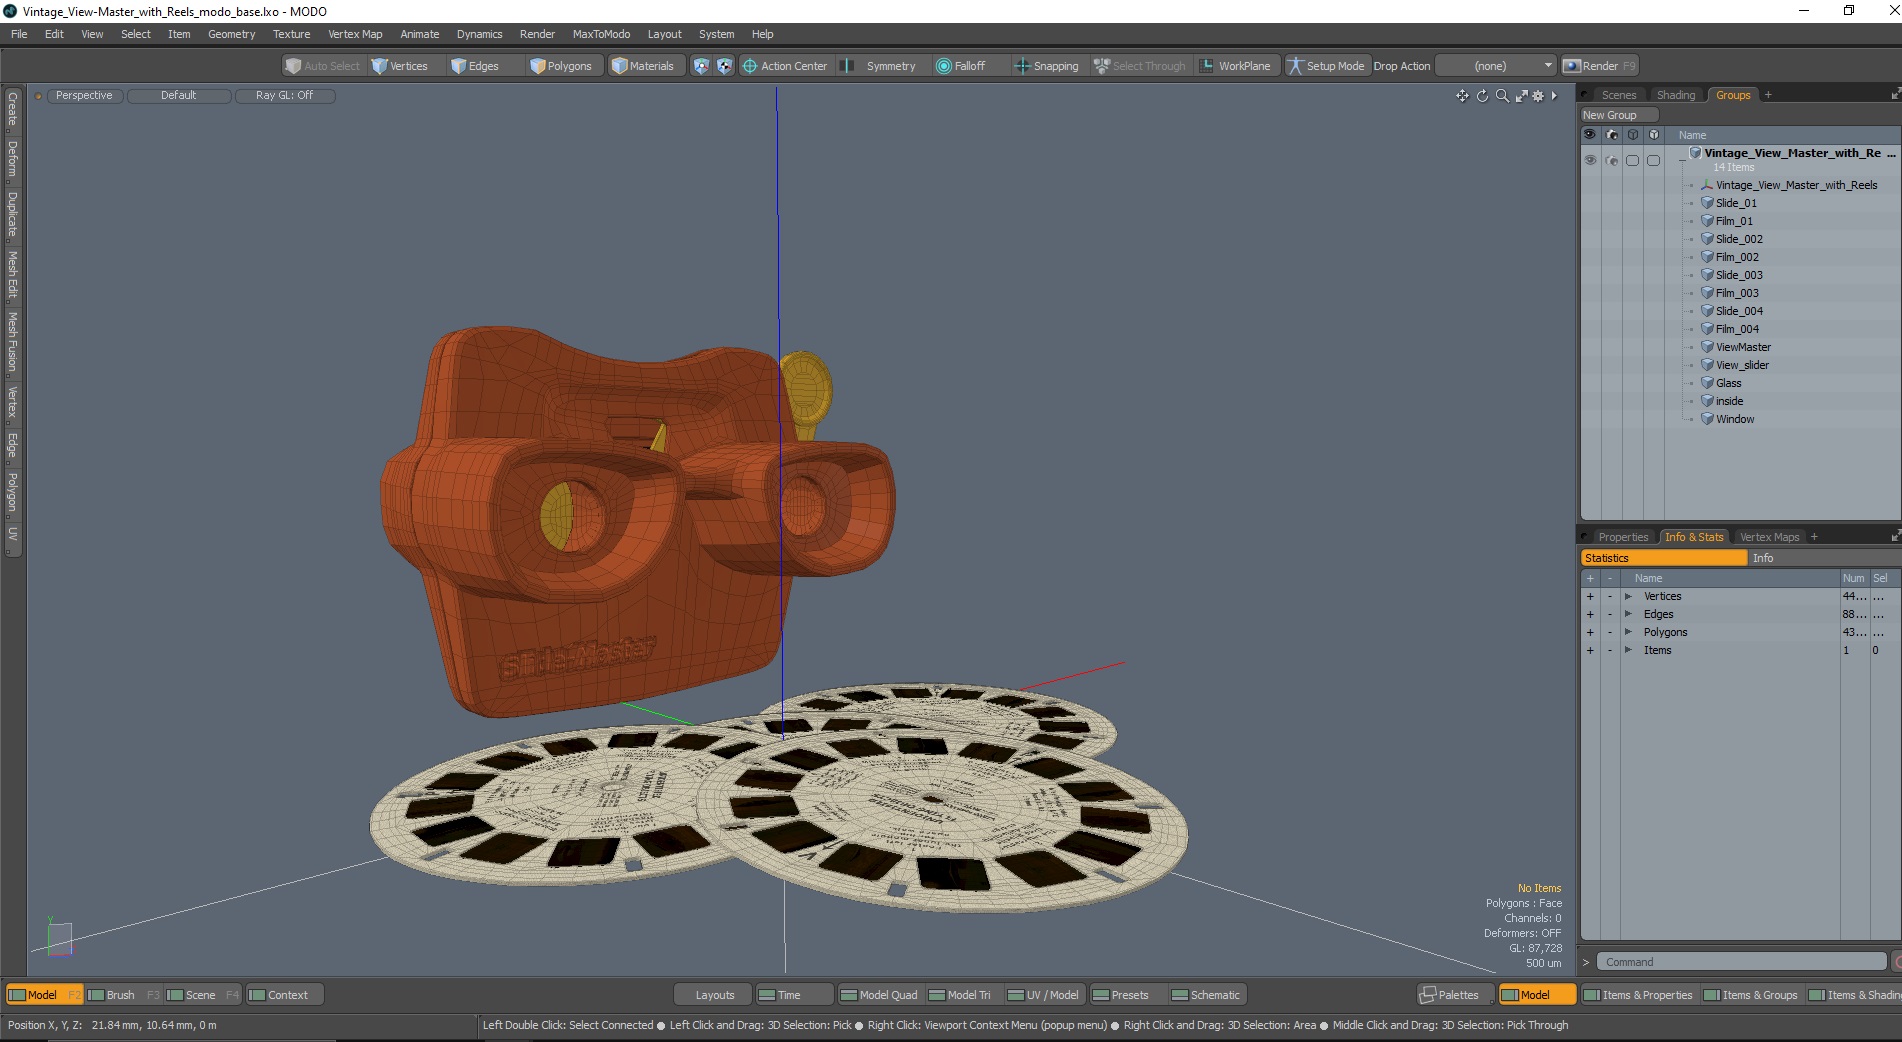The height and width of the screenshot is (1042, 1902).
Task: Open the Geometry menu
Action: (x=231, y=34)
